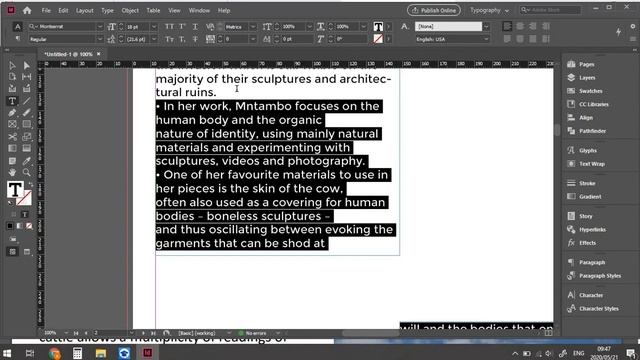Click the Publish Online button
This screenshot has height=360, width=640.
pyautogui.click(x=434, y=10)
